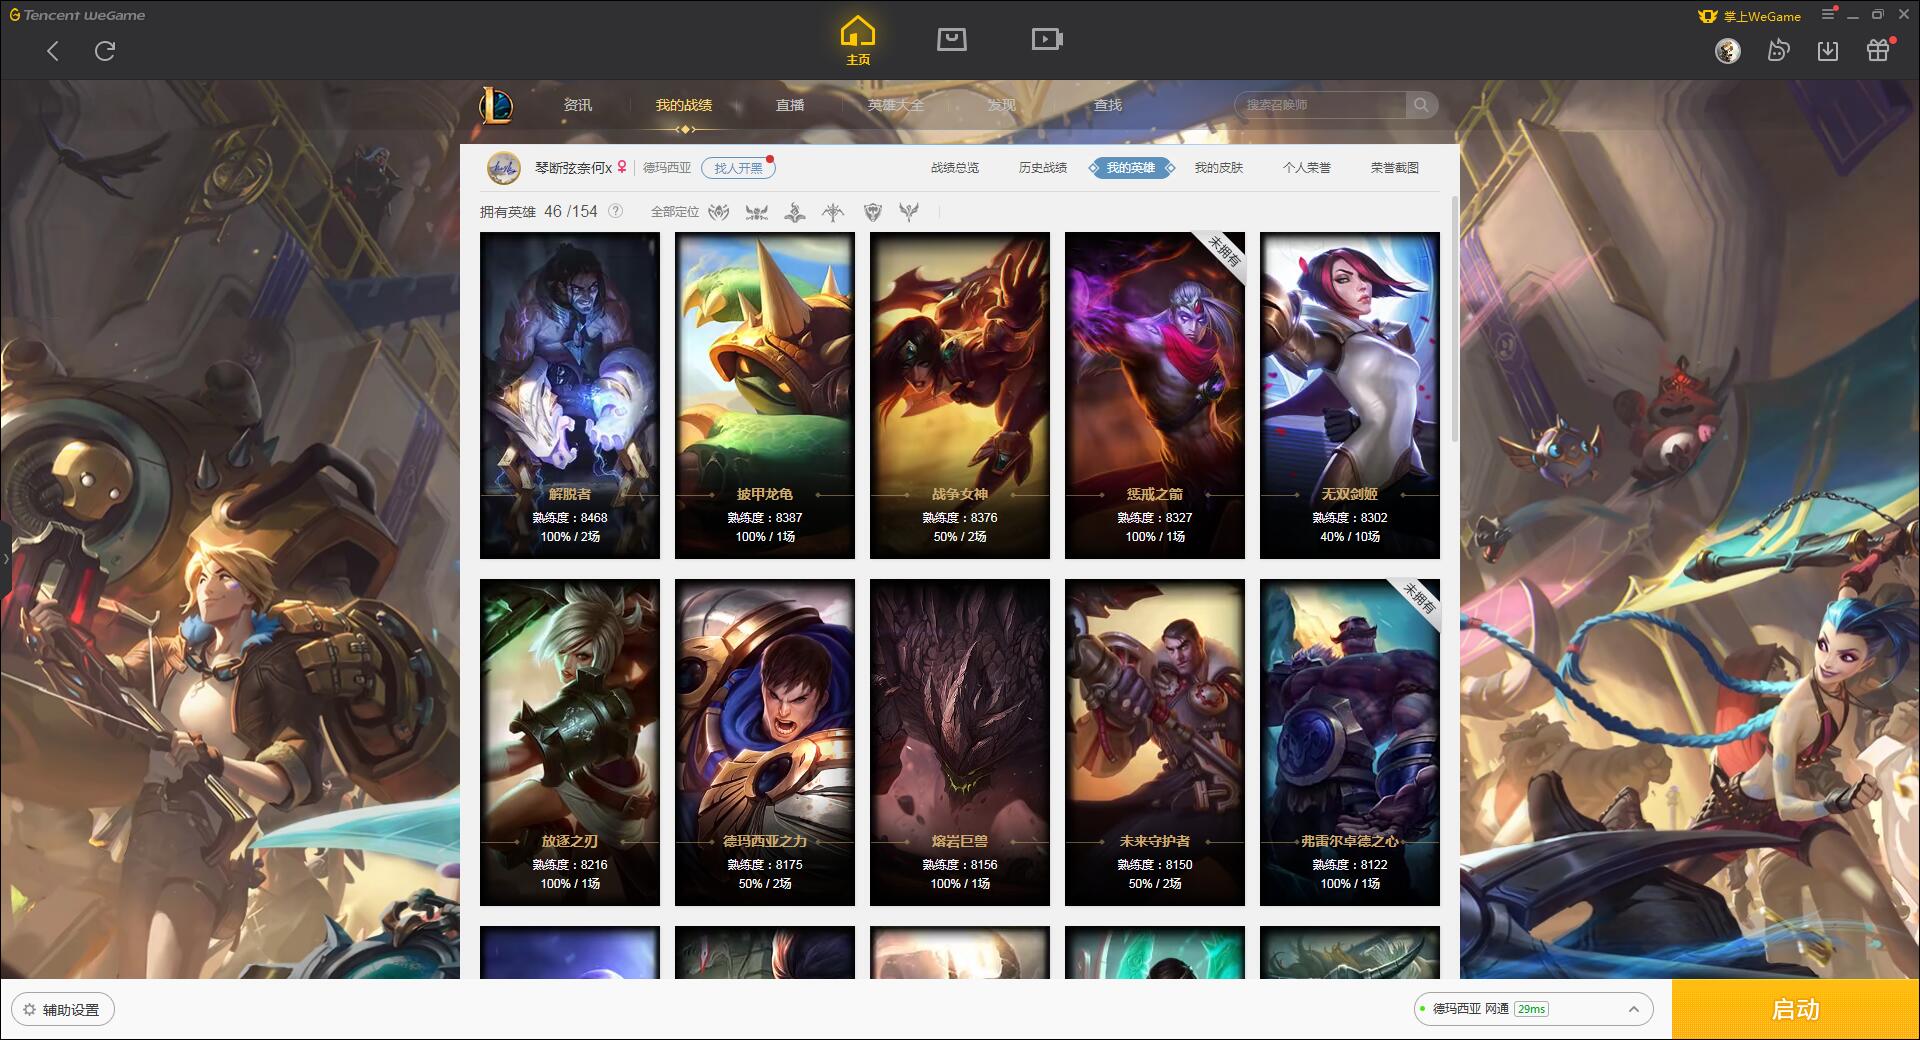Open the hamburger main menu
Viewport: 1920px width, 1040px height.
tap(1829, 15)
